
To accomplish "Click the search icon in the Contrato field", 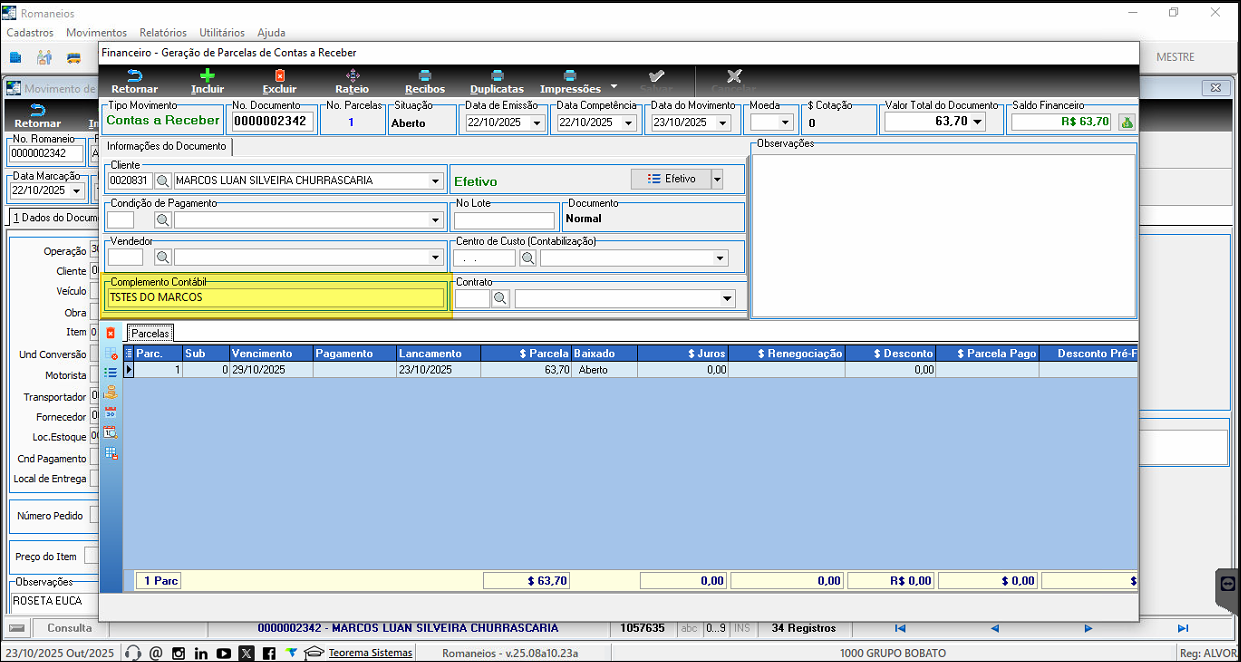I will tap(500, 298).
